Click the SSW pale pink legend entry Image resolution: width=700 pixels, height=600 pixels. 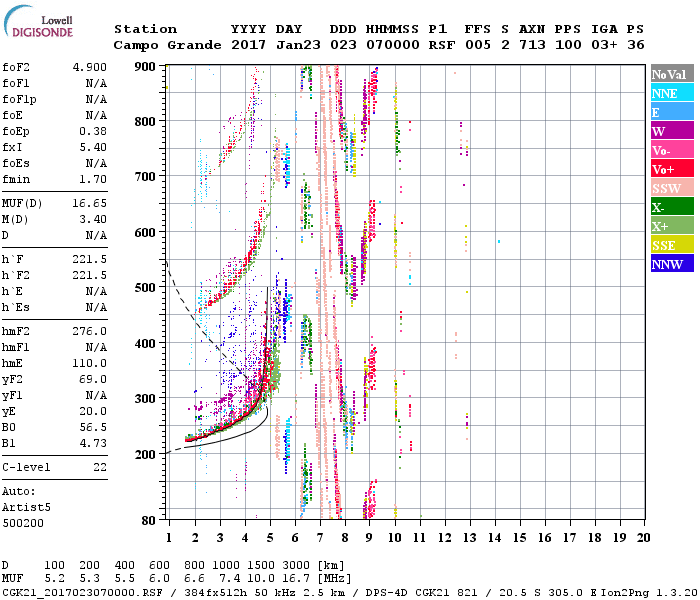pyautogui.click(x=671, y=188)
